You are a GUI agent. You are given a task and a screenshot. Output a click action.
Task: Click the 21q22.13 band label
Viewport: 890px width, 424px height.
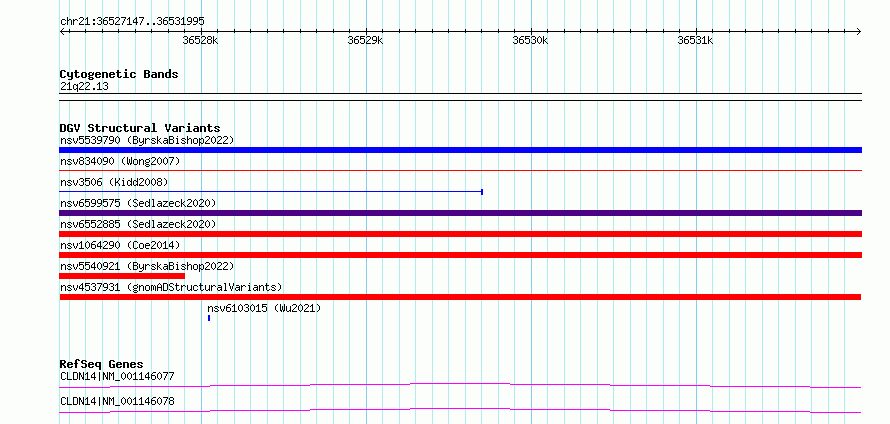84,87
